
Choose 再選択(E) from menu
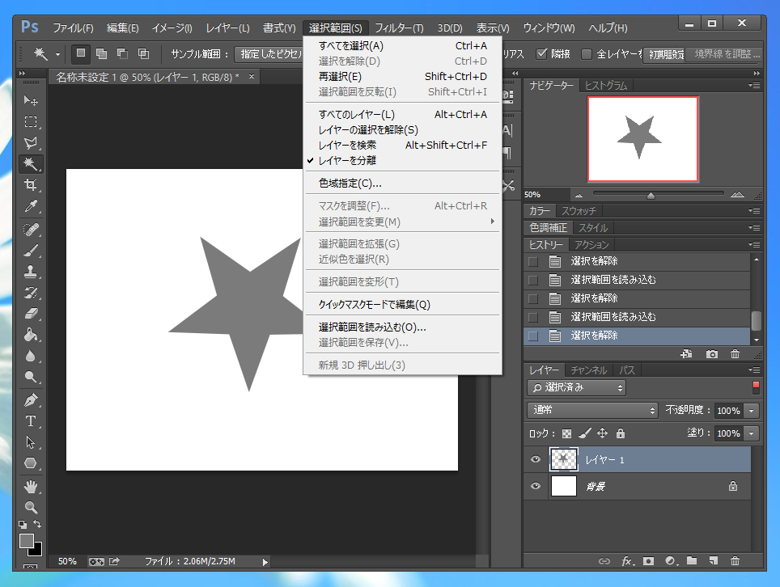point(403,77)
